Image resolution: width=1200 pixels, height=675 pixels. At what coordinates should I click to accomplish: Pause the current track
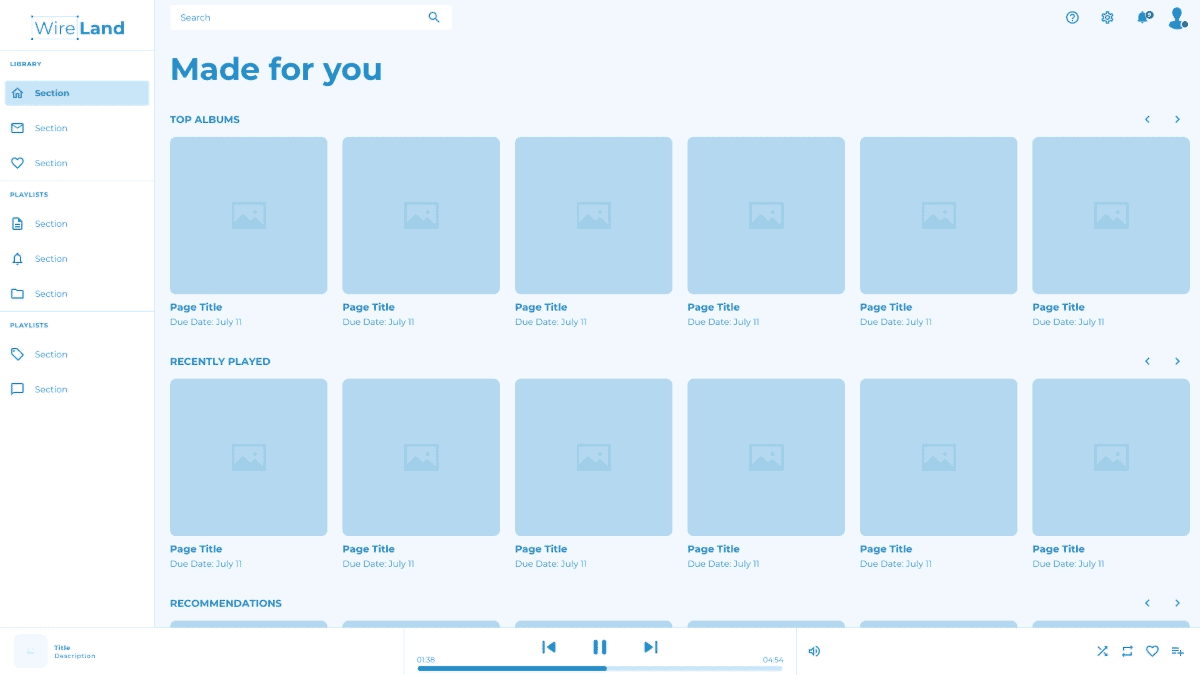pos(599,647)
